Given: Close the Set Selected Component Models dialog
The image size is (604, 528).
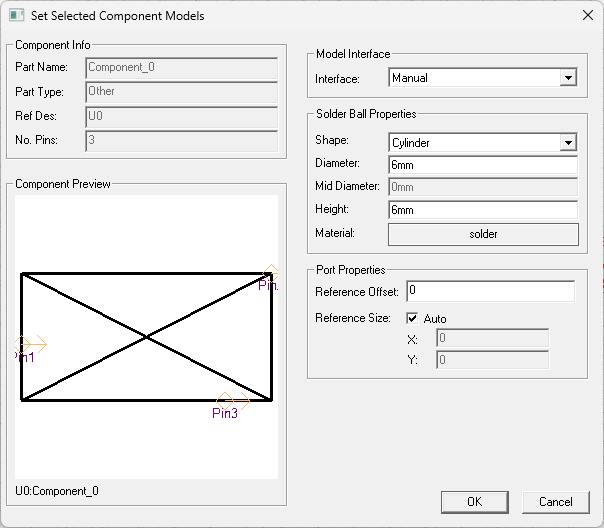Looking at the screenshot, I should (588, 15).
